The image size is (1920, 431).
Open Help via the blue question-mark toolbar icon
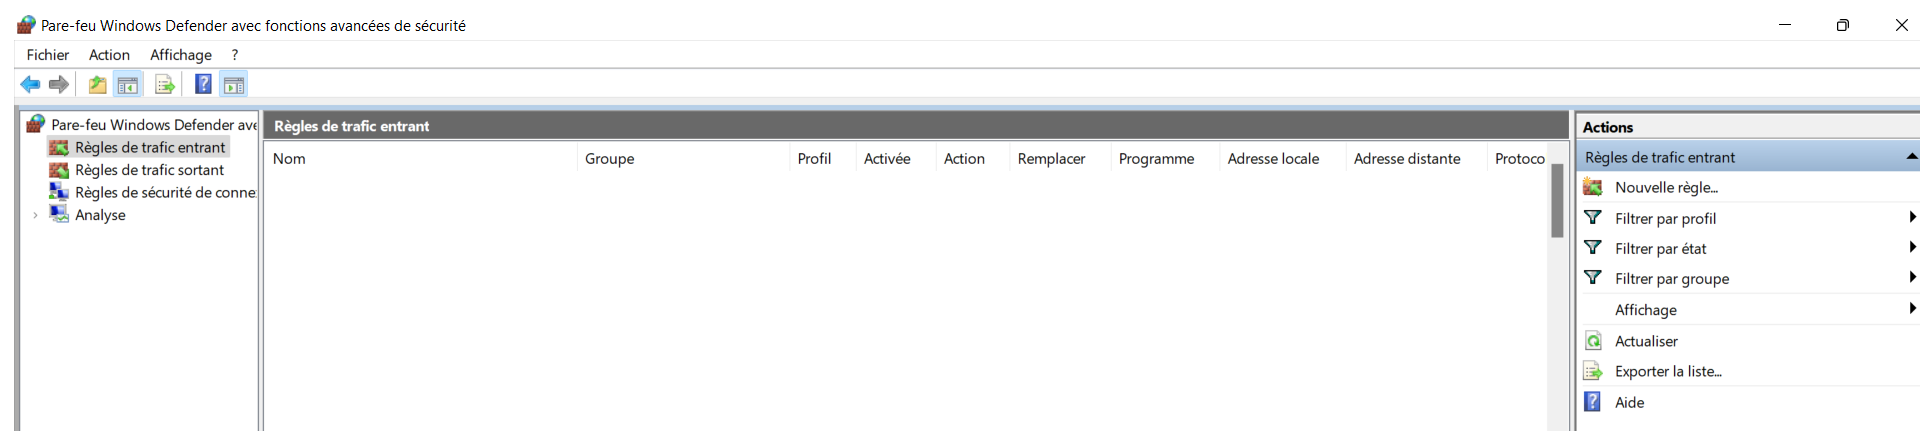point(203,85)
